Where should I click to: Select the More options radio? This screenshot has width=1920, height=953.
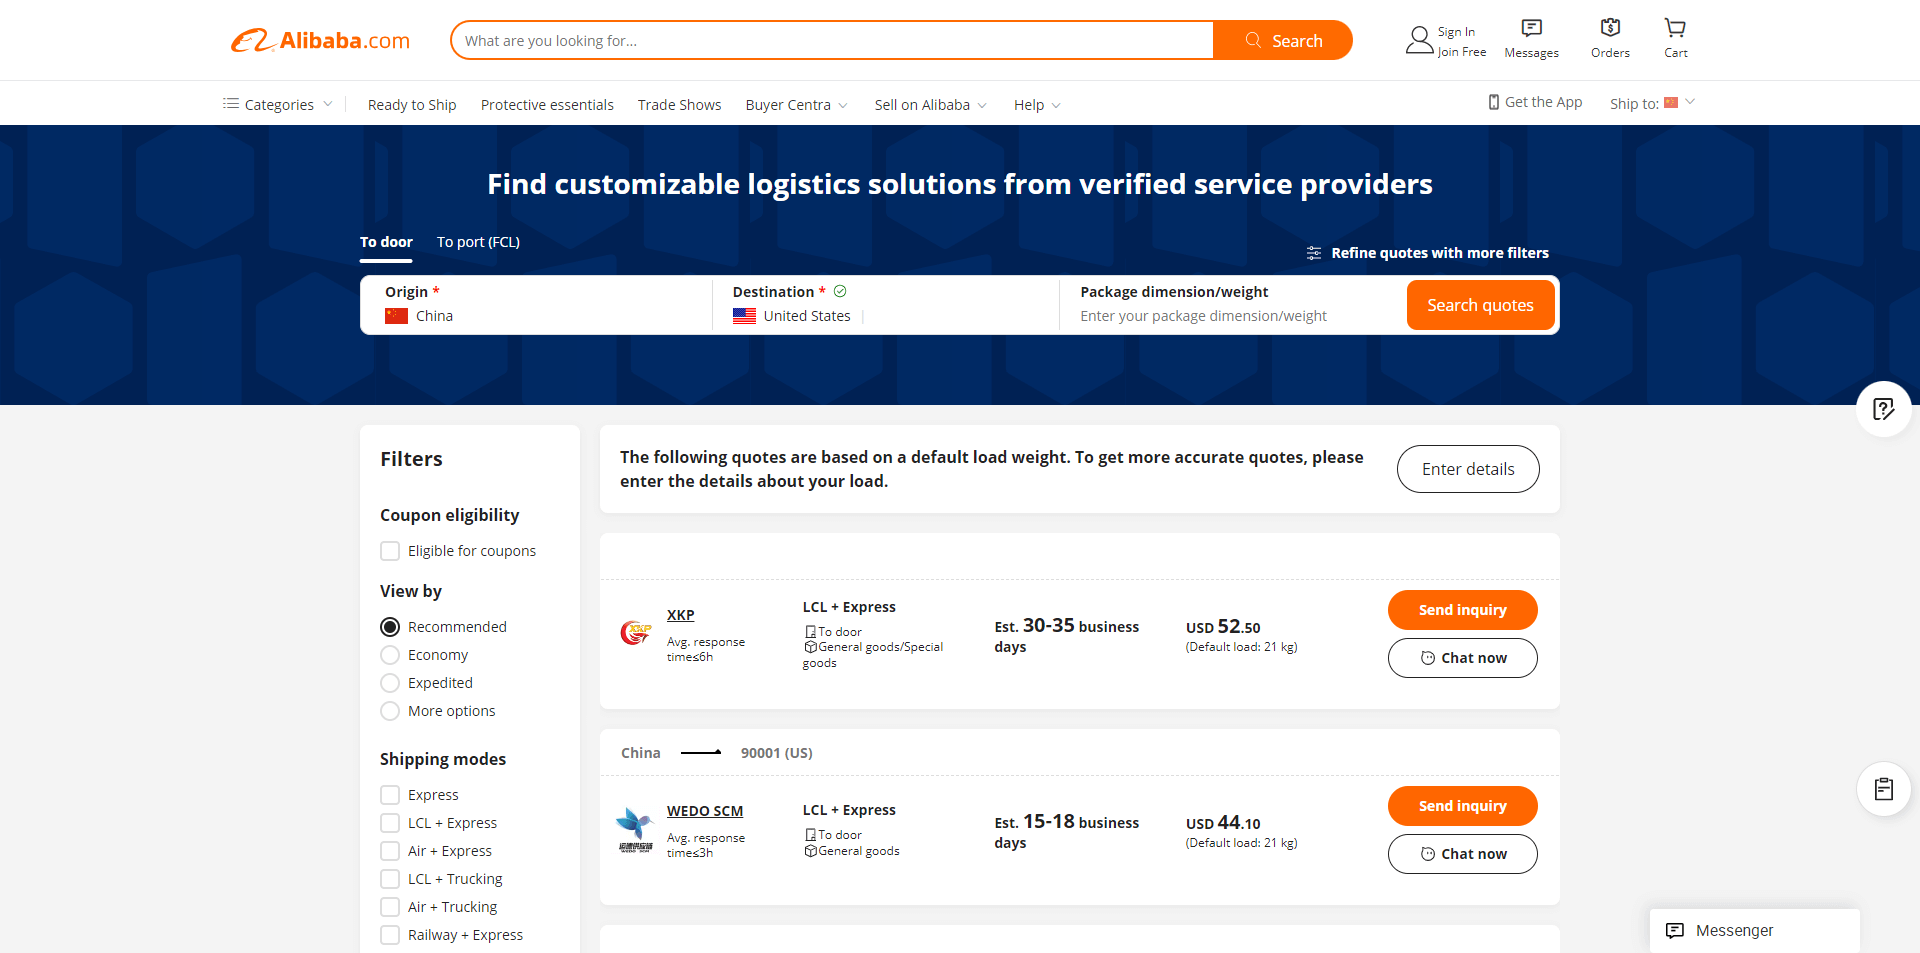tap(390, 711)
